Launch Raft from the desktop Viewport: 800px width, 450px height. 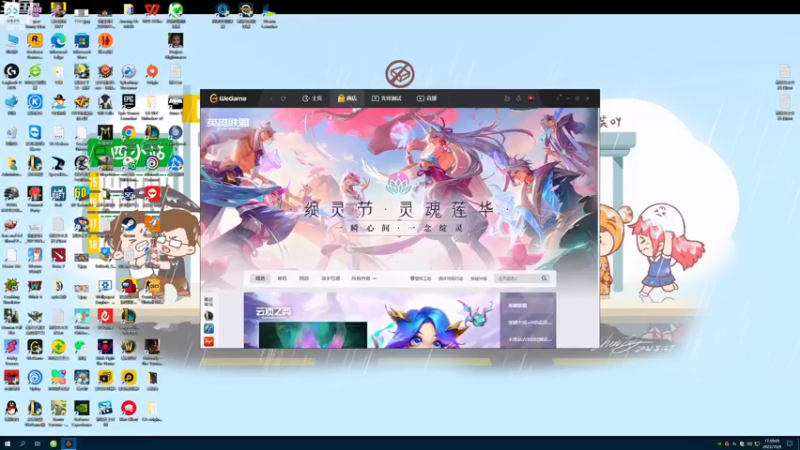coord(58,194)
